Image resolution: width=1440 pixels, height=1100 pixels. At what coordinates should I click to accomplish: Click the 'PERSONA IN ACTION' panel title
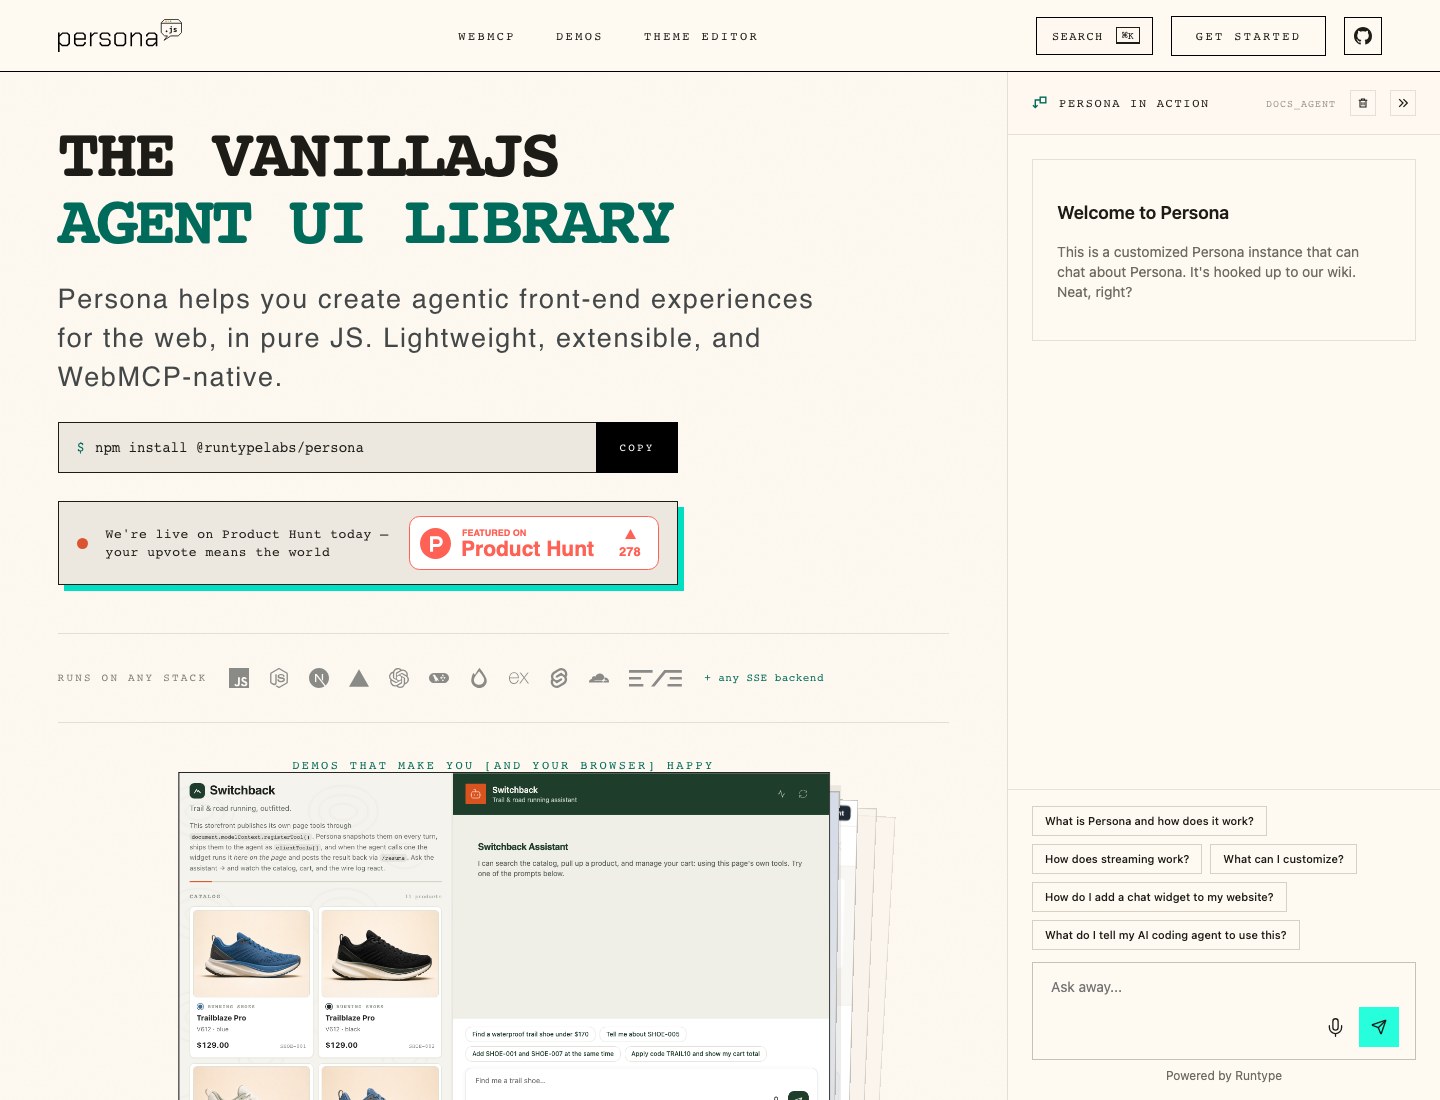pos(1134,103)
